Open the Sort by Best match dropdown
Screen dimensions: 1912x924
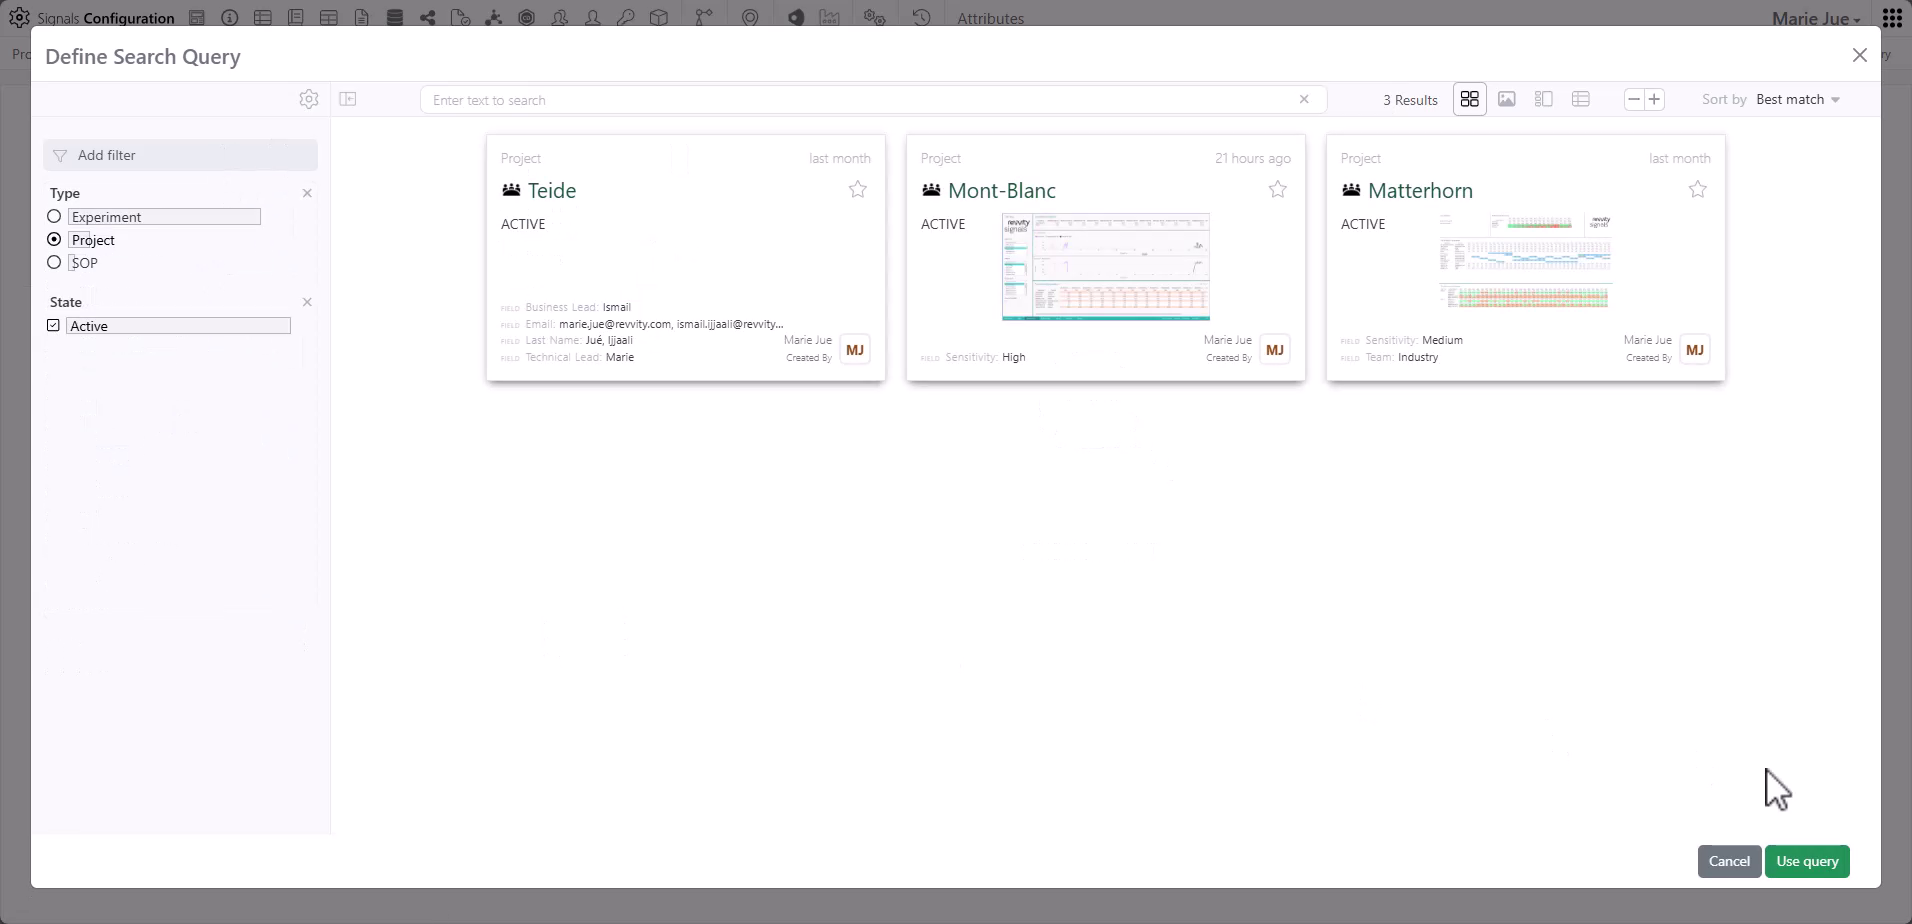click(x=1797, y=99)
